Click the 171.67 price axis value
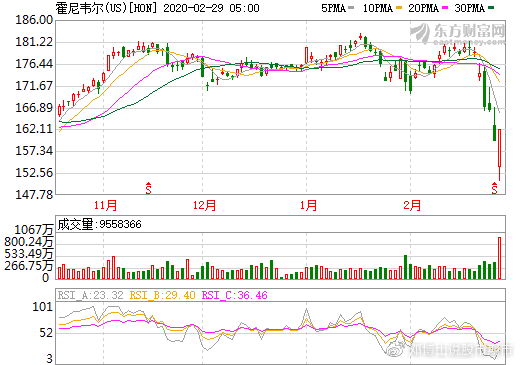 click(34, 86)
